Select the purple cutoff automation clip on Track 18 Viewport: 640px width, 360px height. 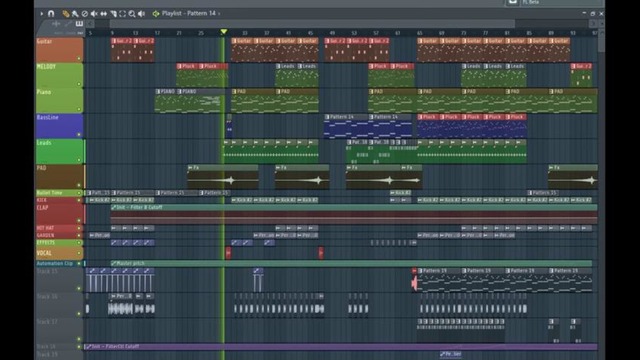click(x=341, y=347)
